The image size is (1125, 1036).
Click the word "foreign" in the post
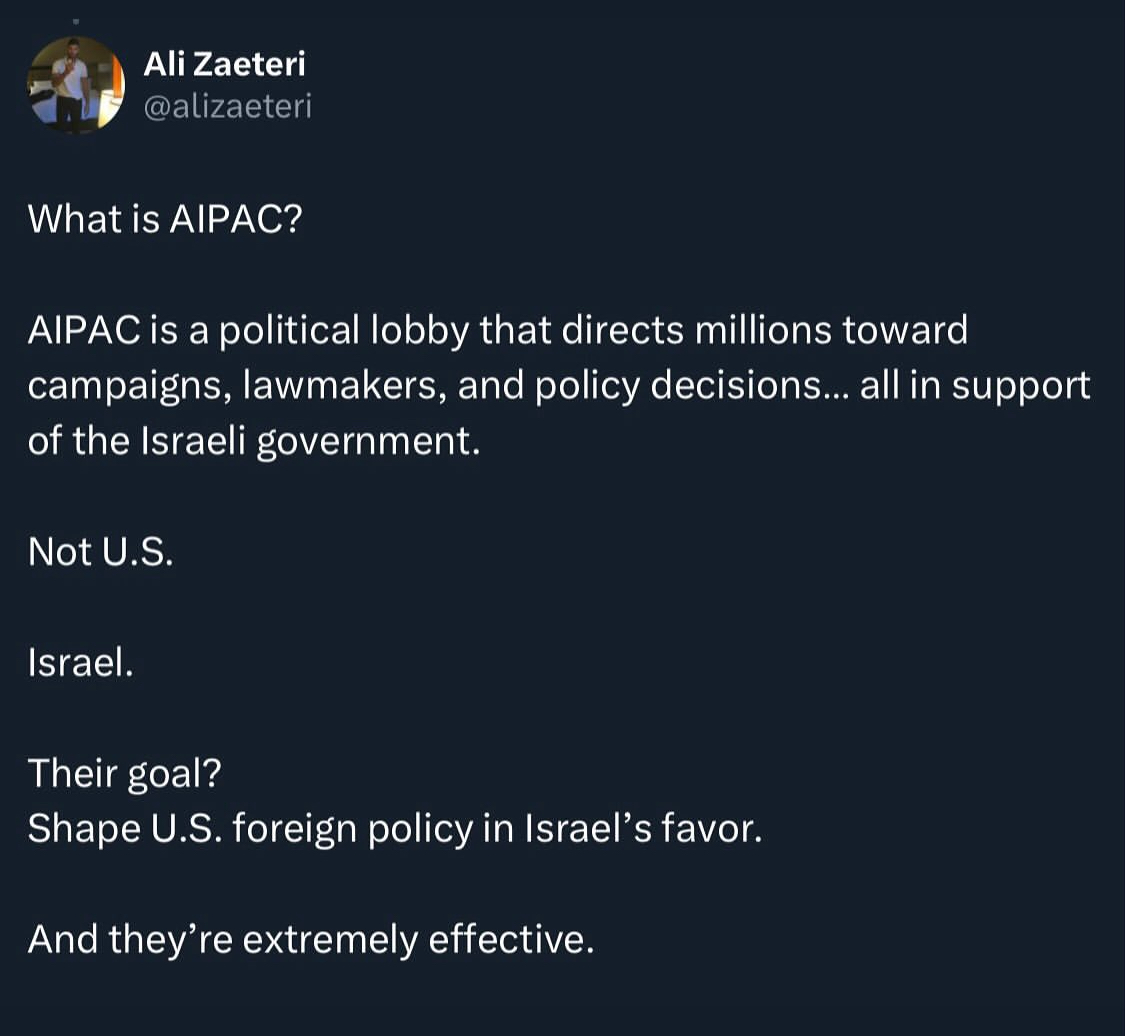click(x=294, y=830)
